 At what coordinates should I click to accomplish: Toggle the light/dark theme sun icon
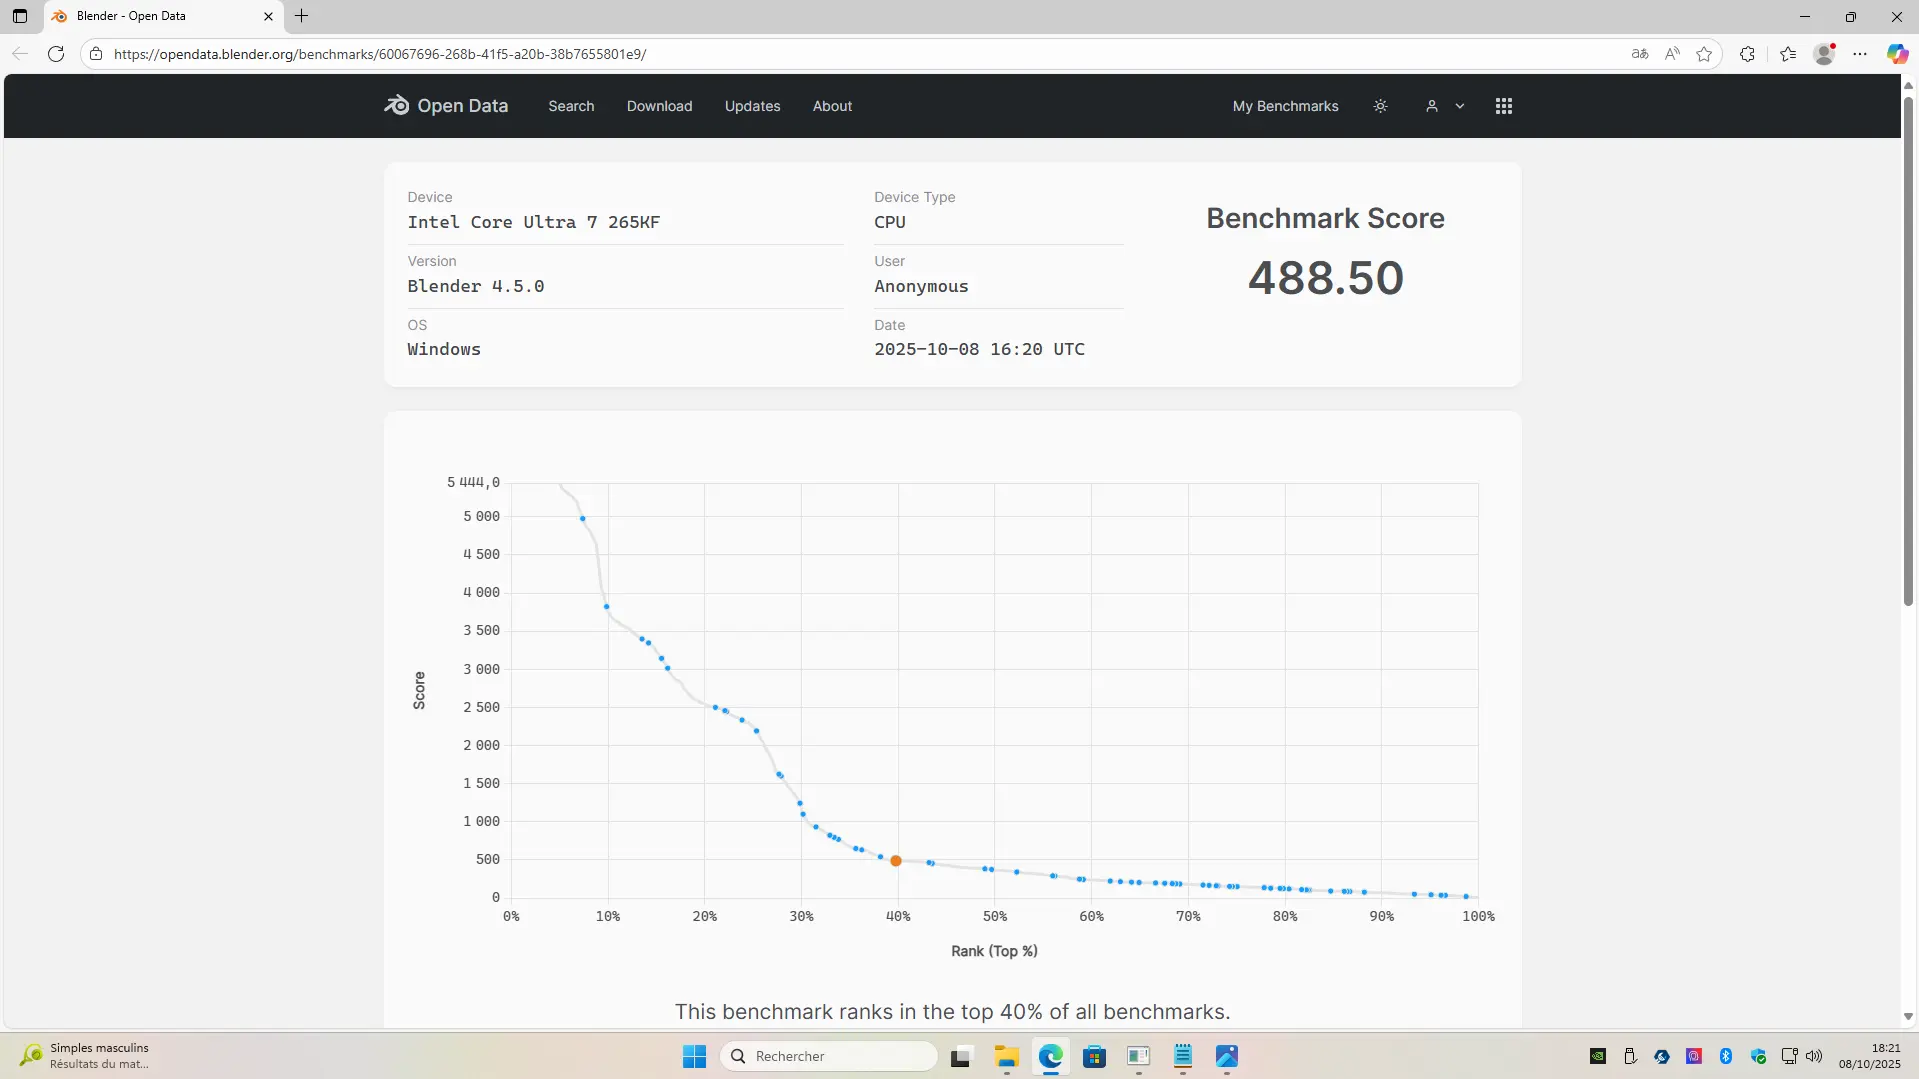[x=1381, y=106]
